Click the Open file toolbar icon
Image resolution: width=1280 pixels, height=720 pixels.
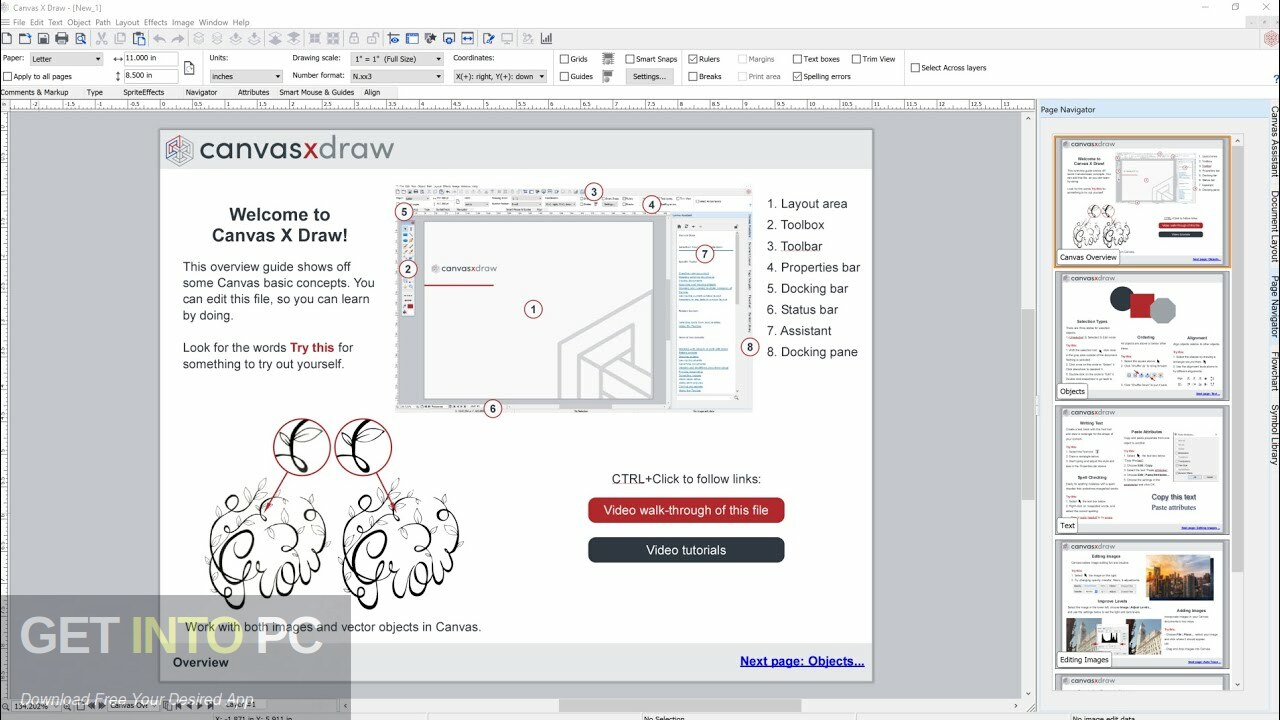point(25,39)
